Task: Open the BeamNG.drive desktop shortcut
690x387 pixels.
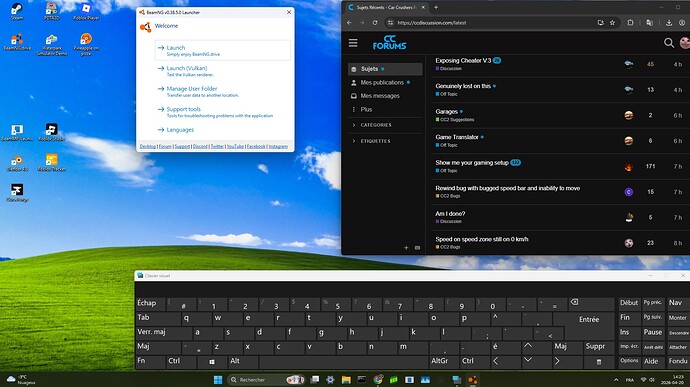Action: tap(17, 42)
